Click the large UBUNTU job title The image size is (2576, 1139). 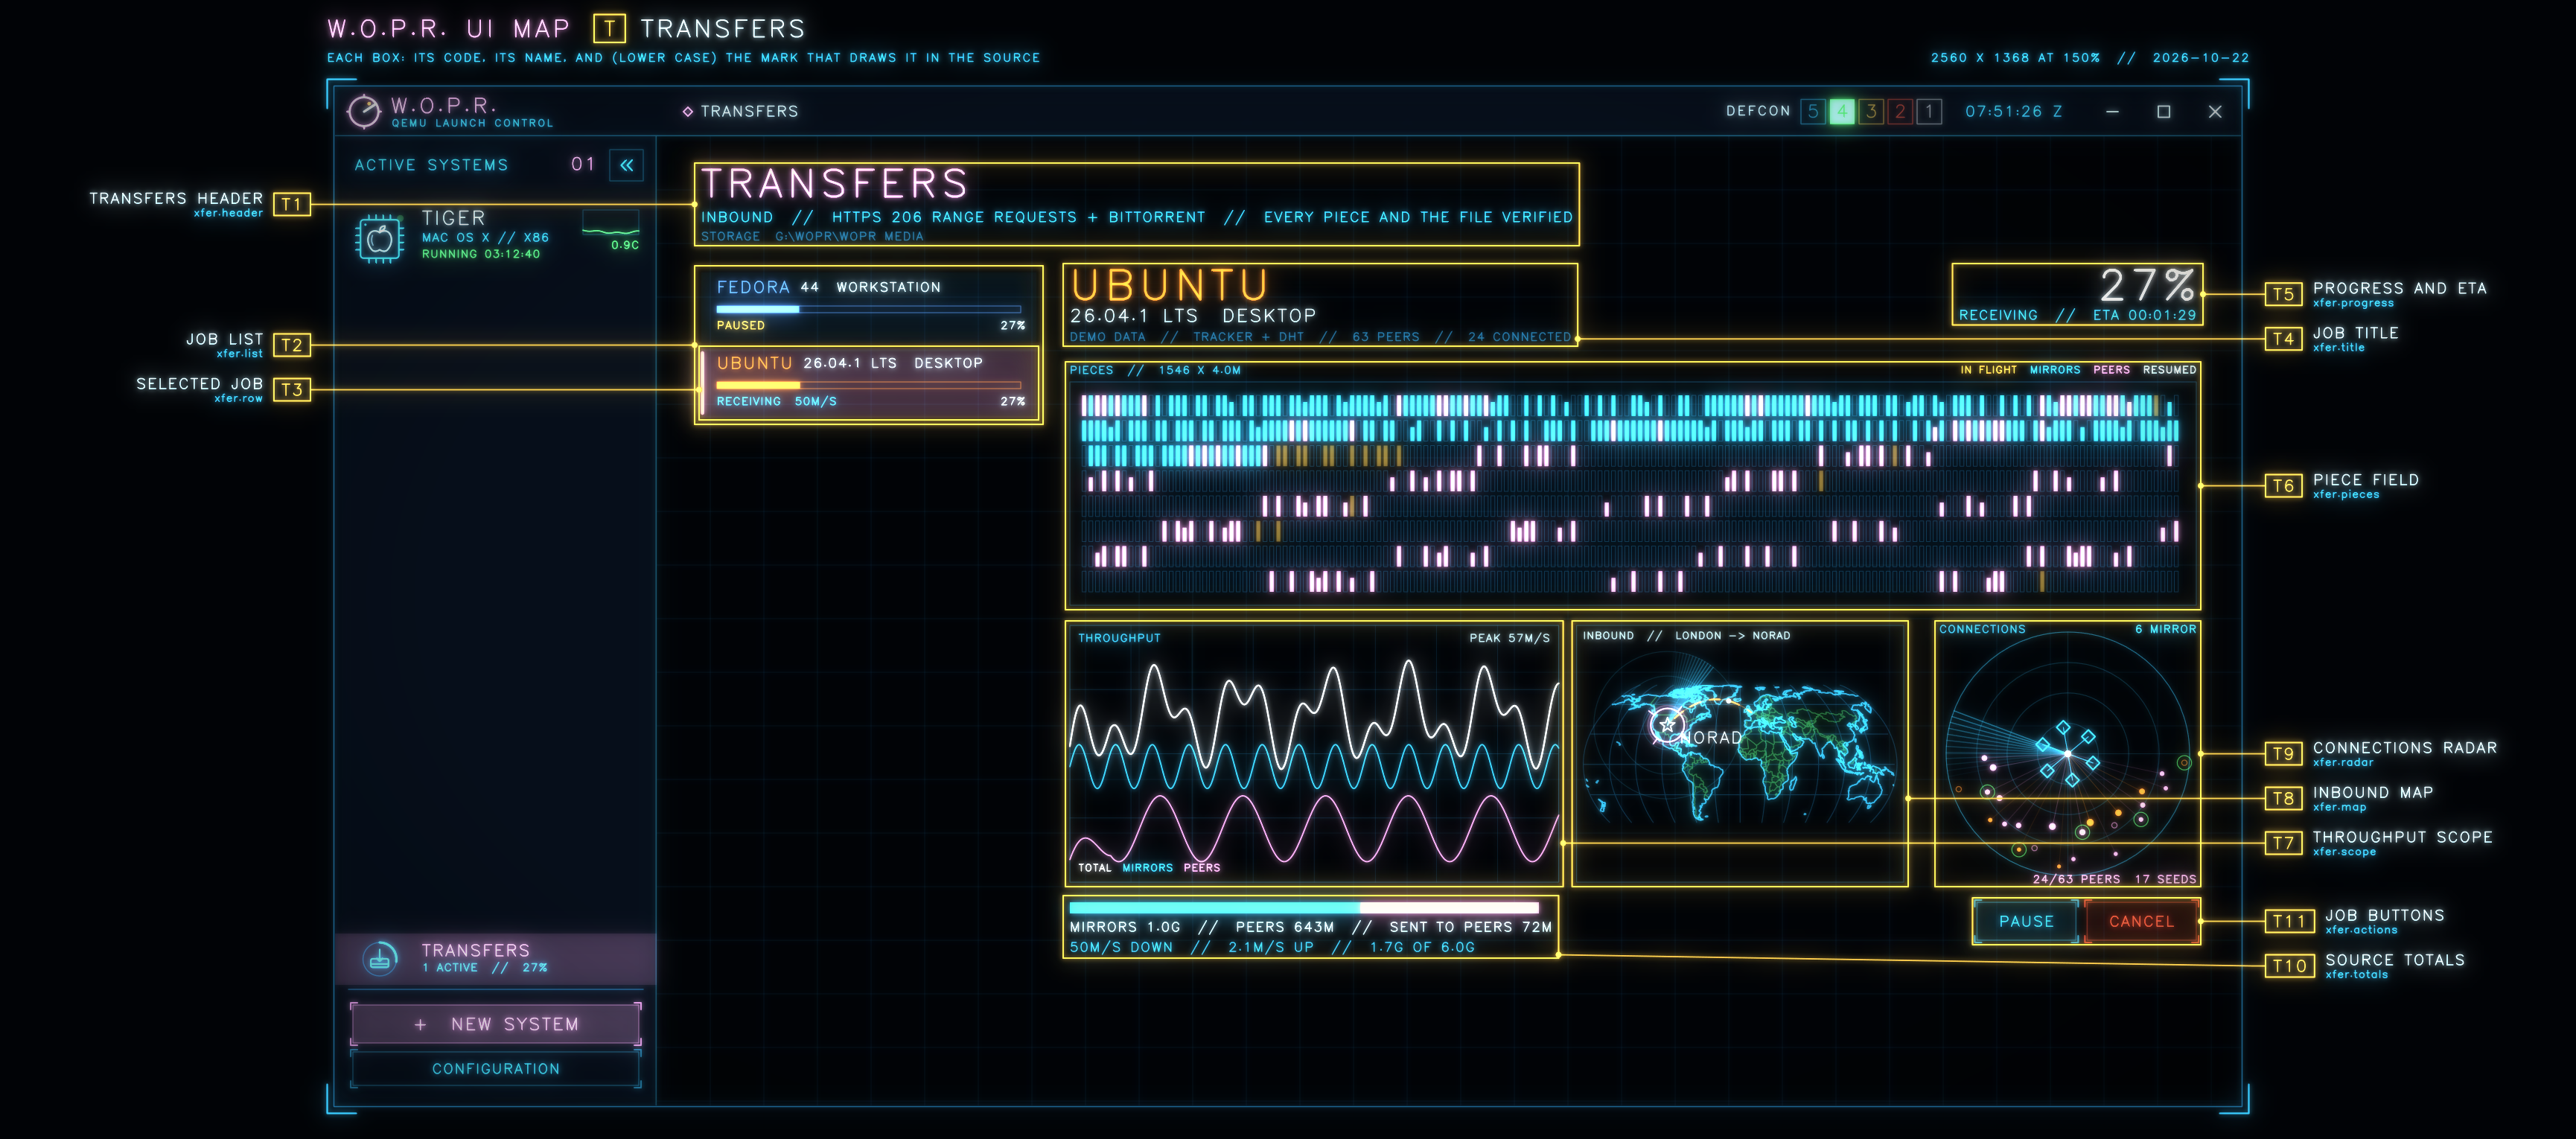tap(1170, 286)
